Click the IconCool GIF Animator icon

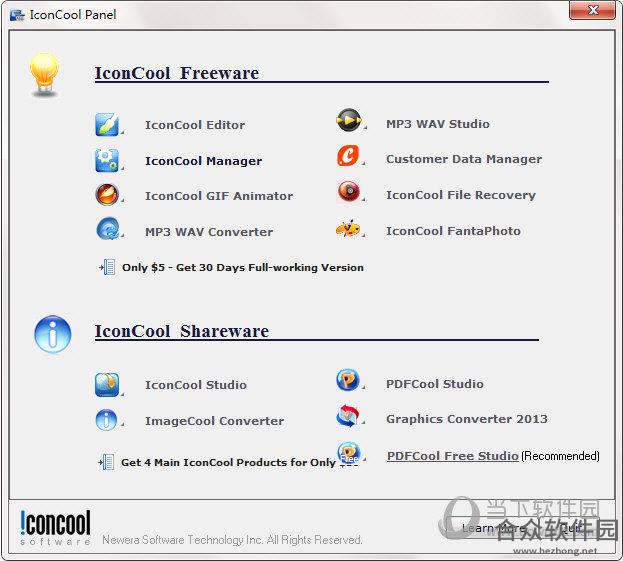pyautogui.click(x=107, y=195)
